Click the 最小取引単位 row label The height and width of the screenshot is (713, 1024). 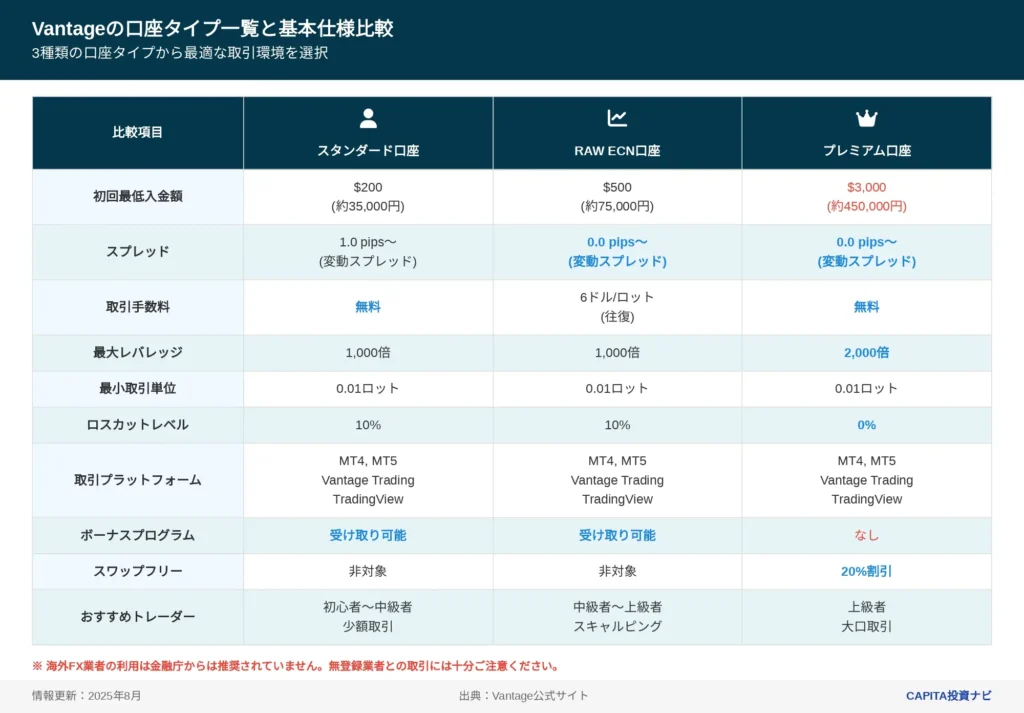pyautogui.click(x=138, y=388)
